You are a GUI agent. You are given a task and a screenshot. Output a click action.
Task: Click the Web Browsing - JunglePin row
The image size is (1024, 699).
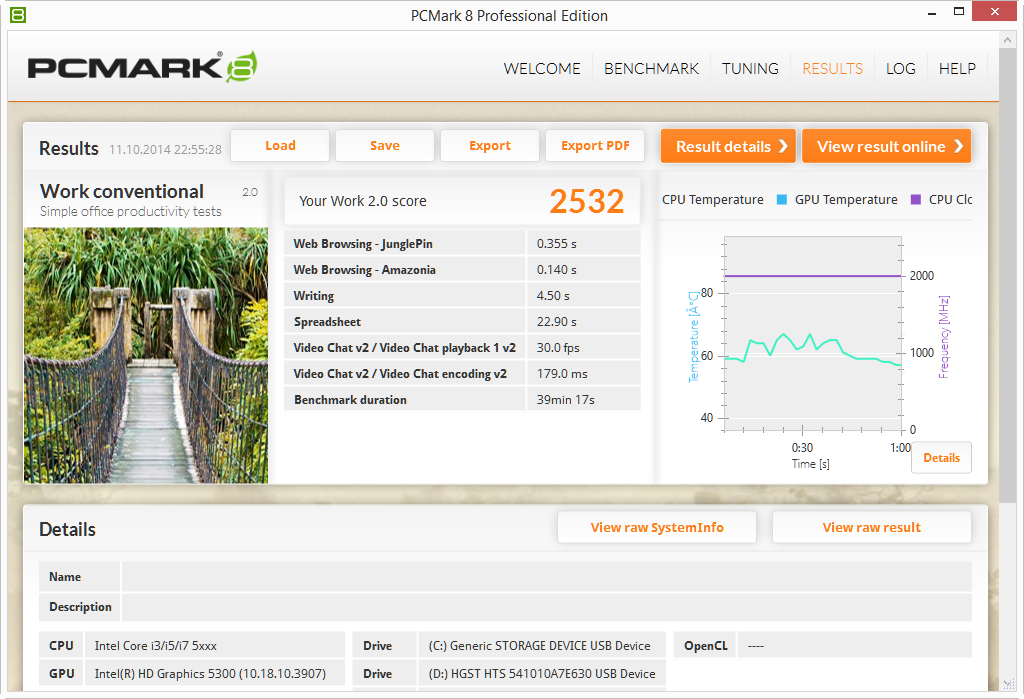(x=462, y=244)
